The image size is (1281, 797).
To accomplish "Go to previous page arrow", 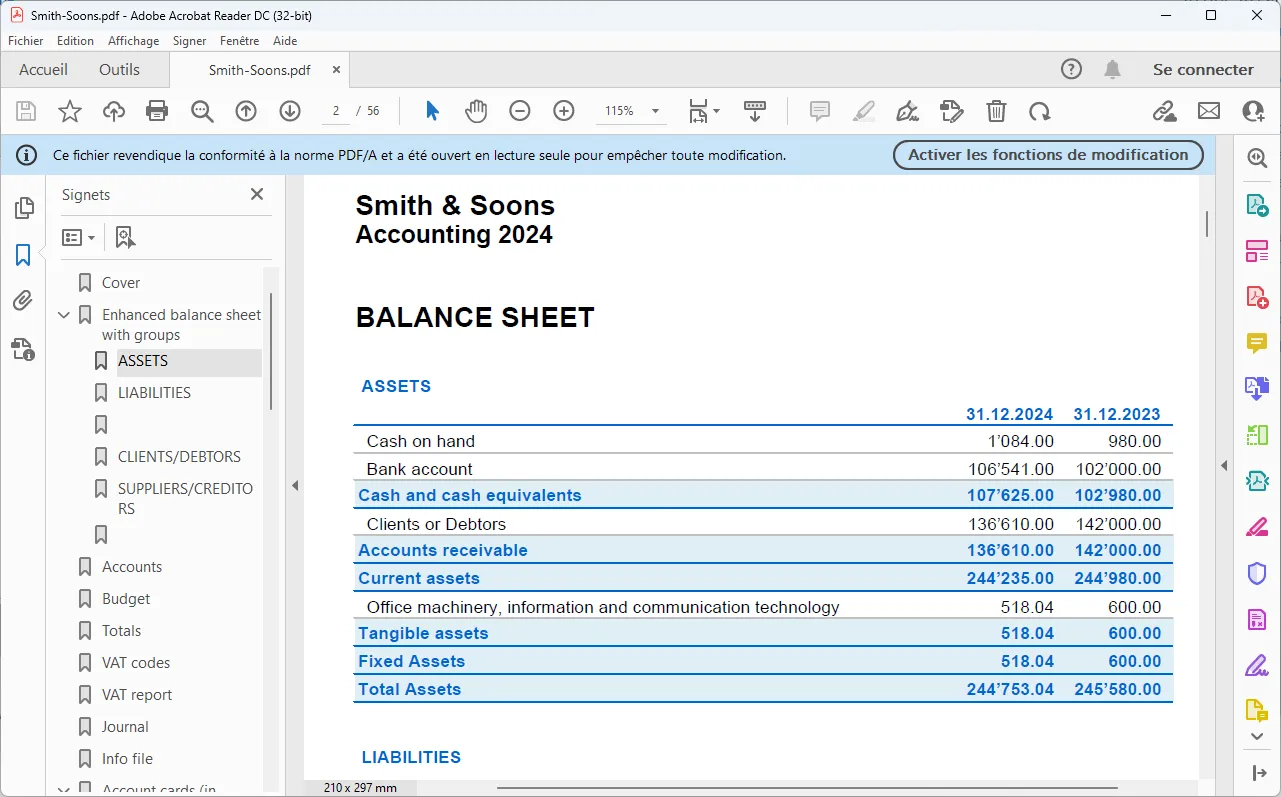I will tap(246, 111).
